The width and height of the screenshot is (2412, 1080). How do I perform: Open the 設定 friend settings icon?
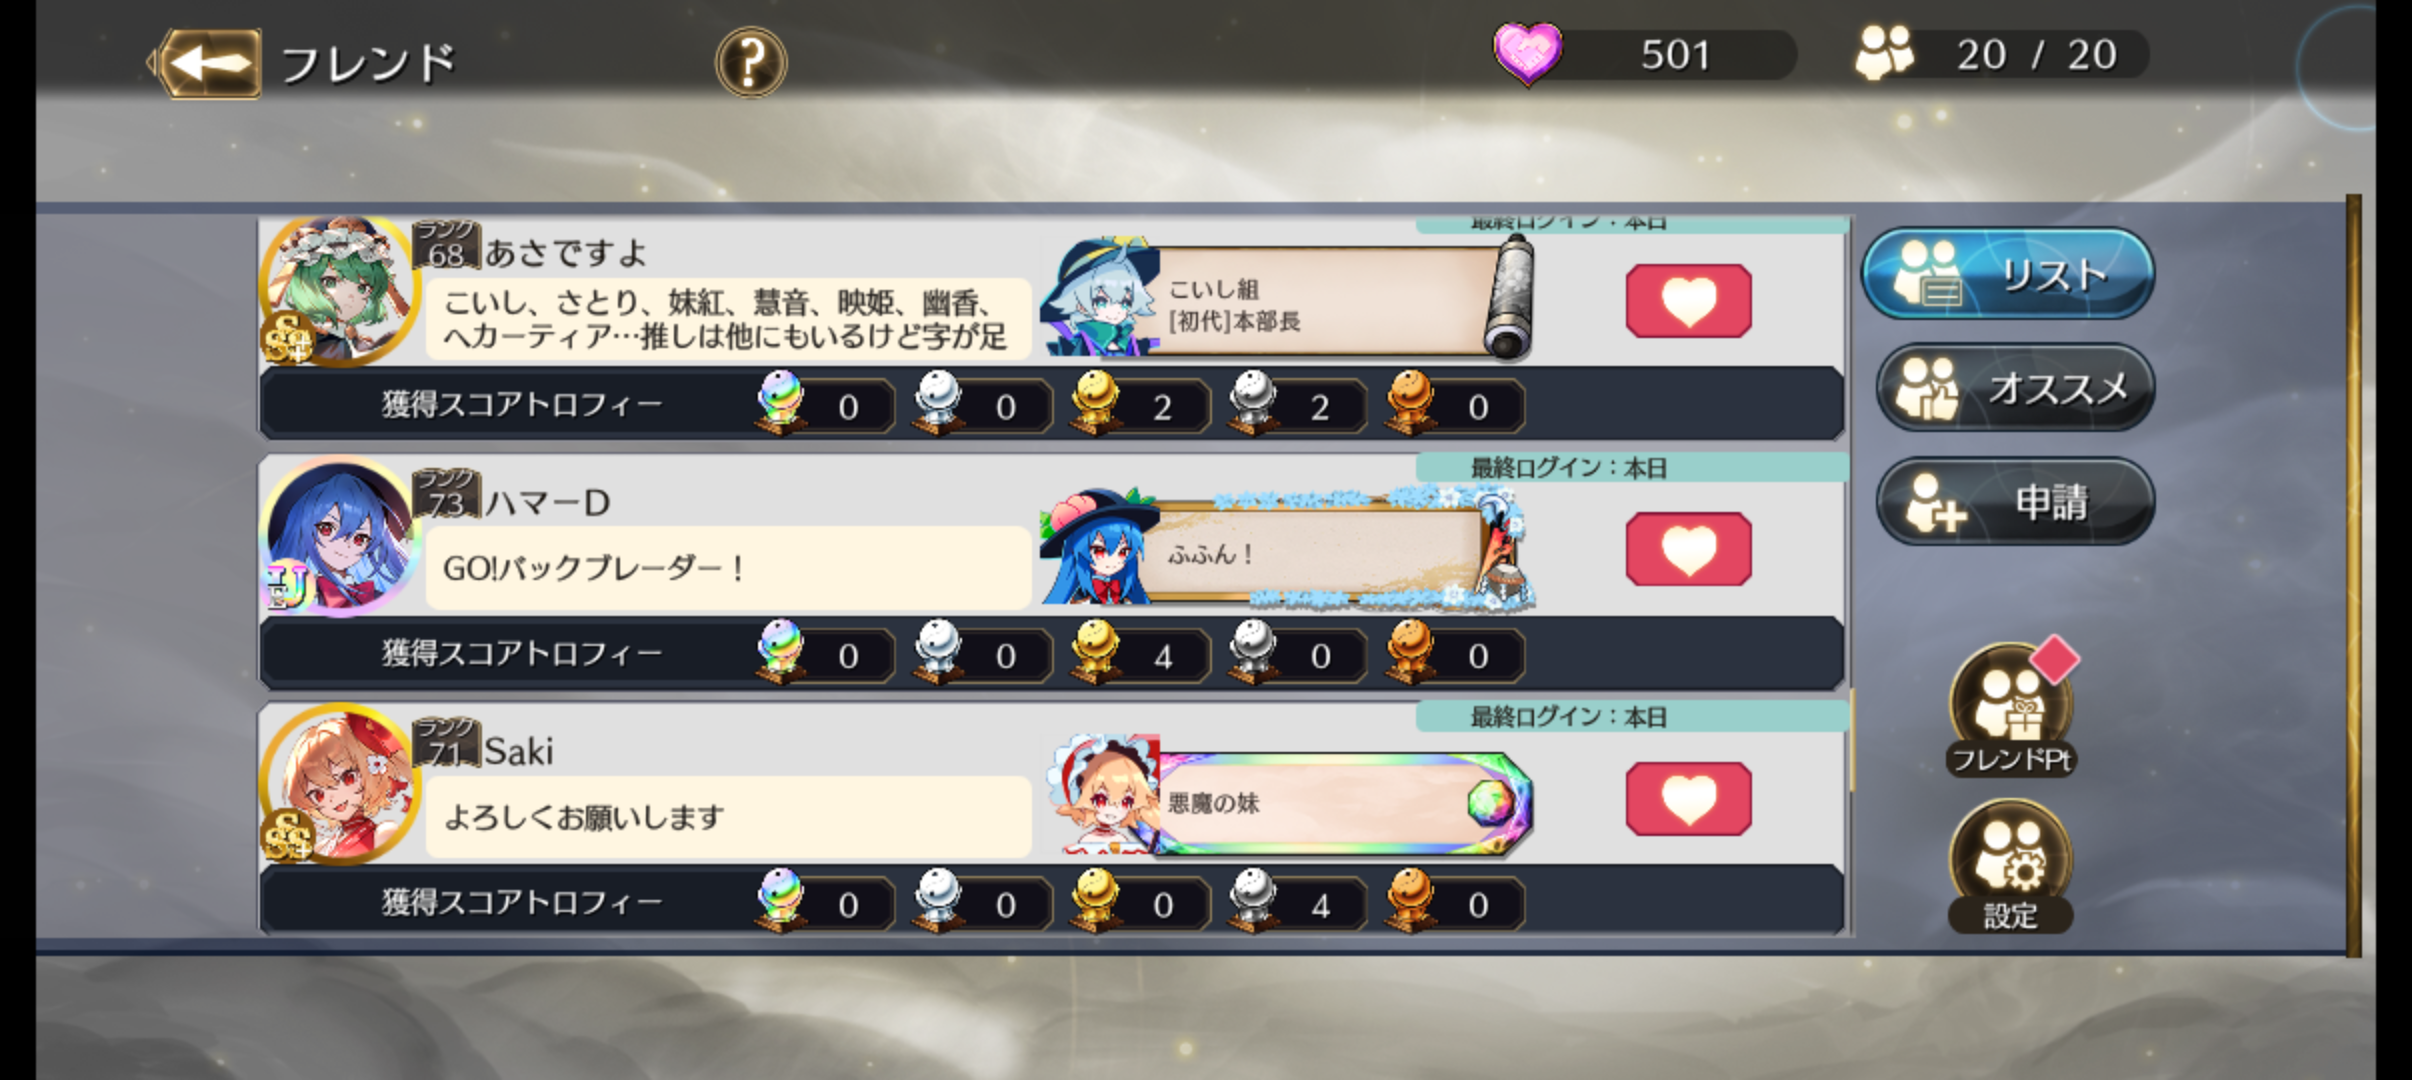(x=2010, y=866)
